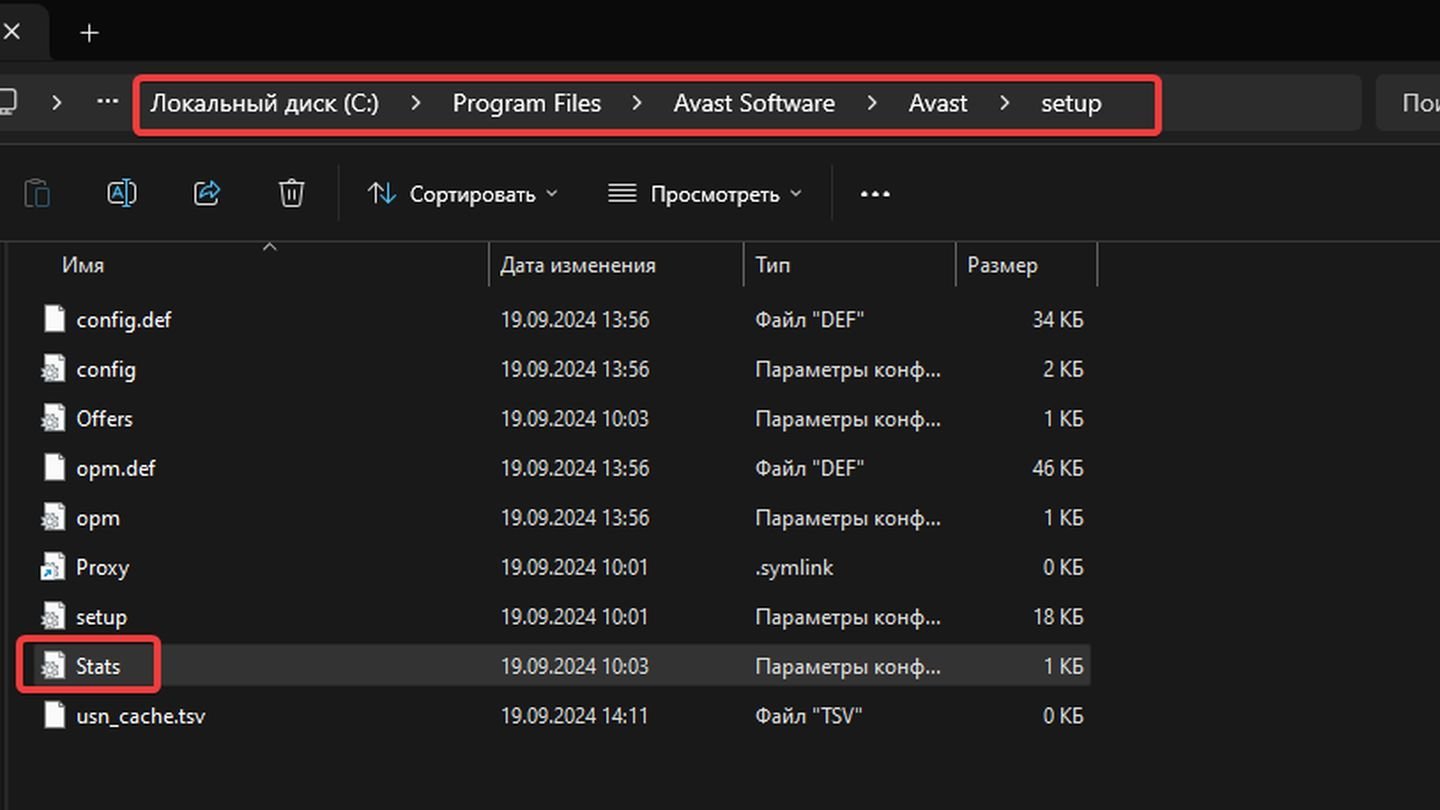Screen dimensions: 1440x810
Task: Click date 19.09.2024 14:11 of usn_cache.tsv
Action: coord(575,716)
